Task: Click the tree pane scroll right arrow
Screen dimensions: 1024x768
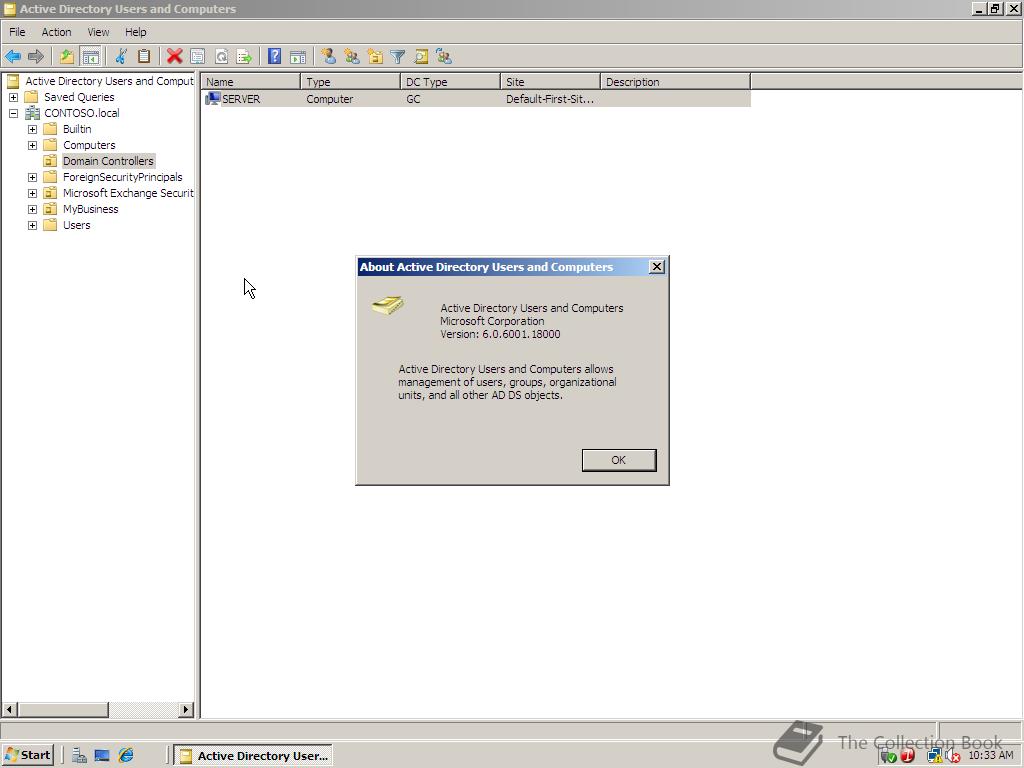Action: (x=186, y=709)
